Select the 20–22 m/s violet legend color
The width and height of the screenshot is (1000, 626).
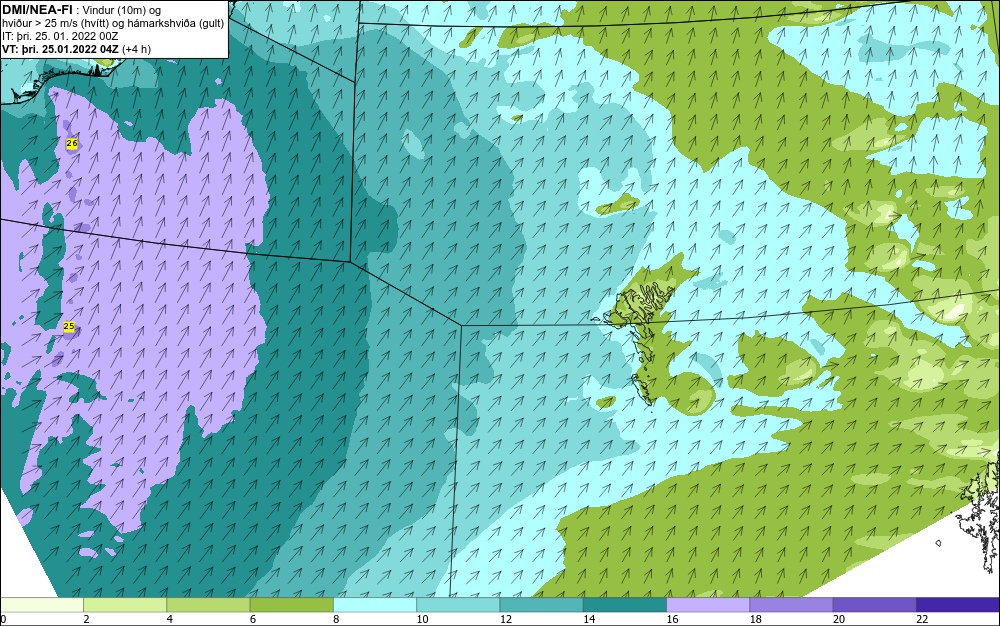pyautogui.click(x=874, y=605)
